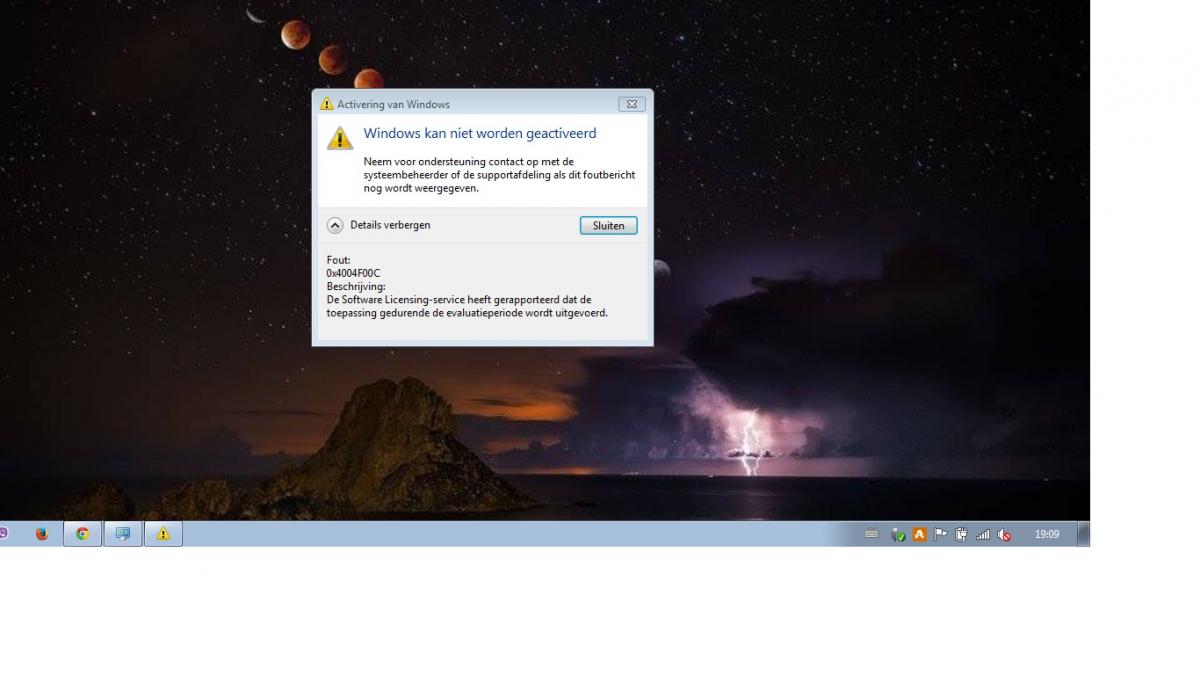Check battery power plug tray icon
Viewport: 1200px width, 675px height.
(x=961, y=535)
